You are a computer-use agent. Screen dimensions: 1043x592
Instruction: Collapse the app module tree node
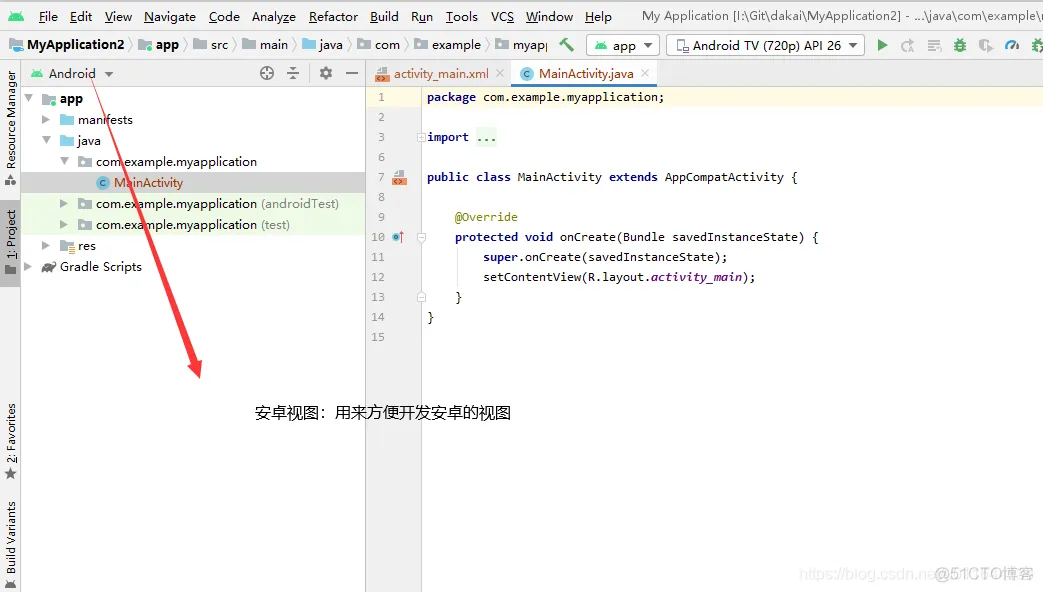[x=29, y=98]
